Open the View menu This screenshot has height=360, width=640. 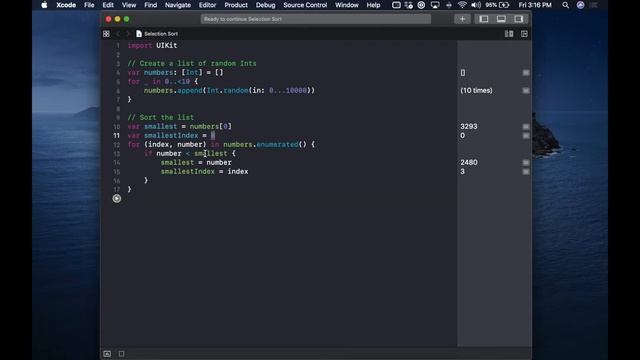pyautogui.click(x=129, y=5)
